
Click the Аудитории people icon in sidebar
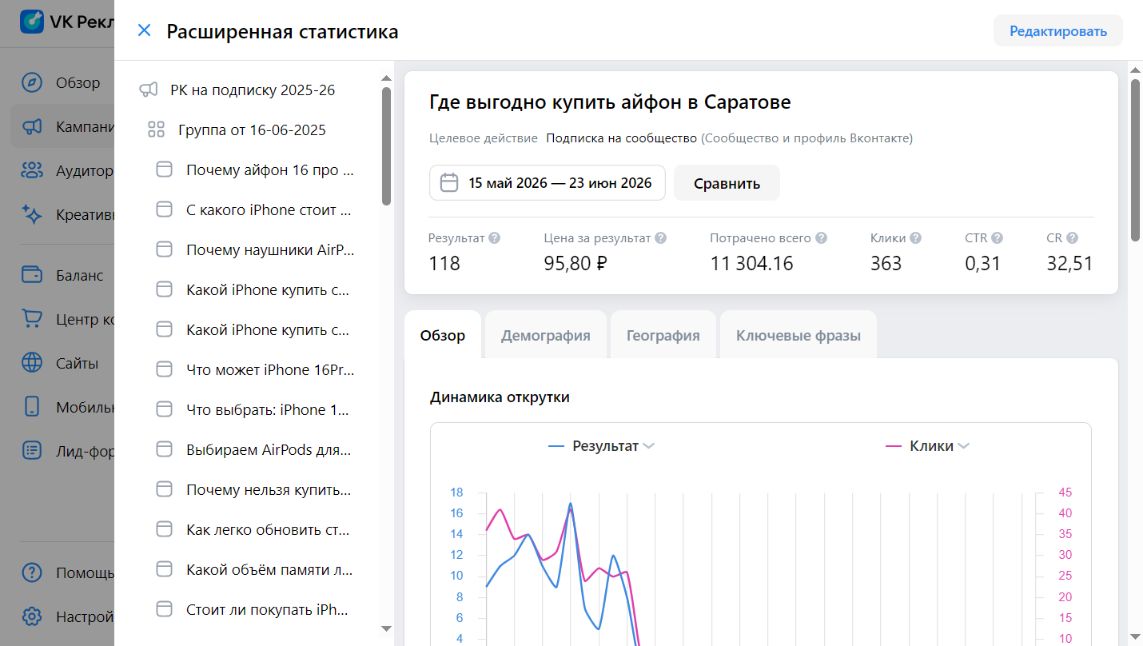pos(31,171)
